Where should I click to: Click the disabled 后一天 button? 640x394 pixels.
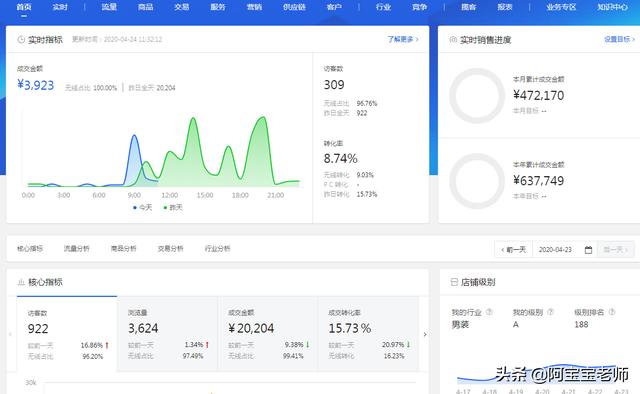click(616, 249)
